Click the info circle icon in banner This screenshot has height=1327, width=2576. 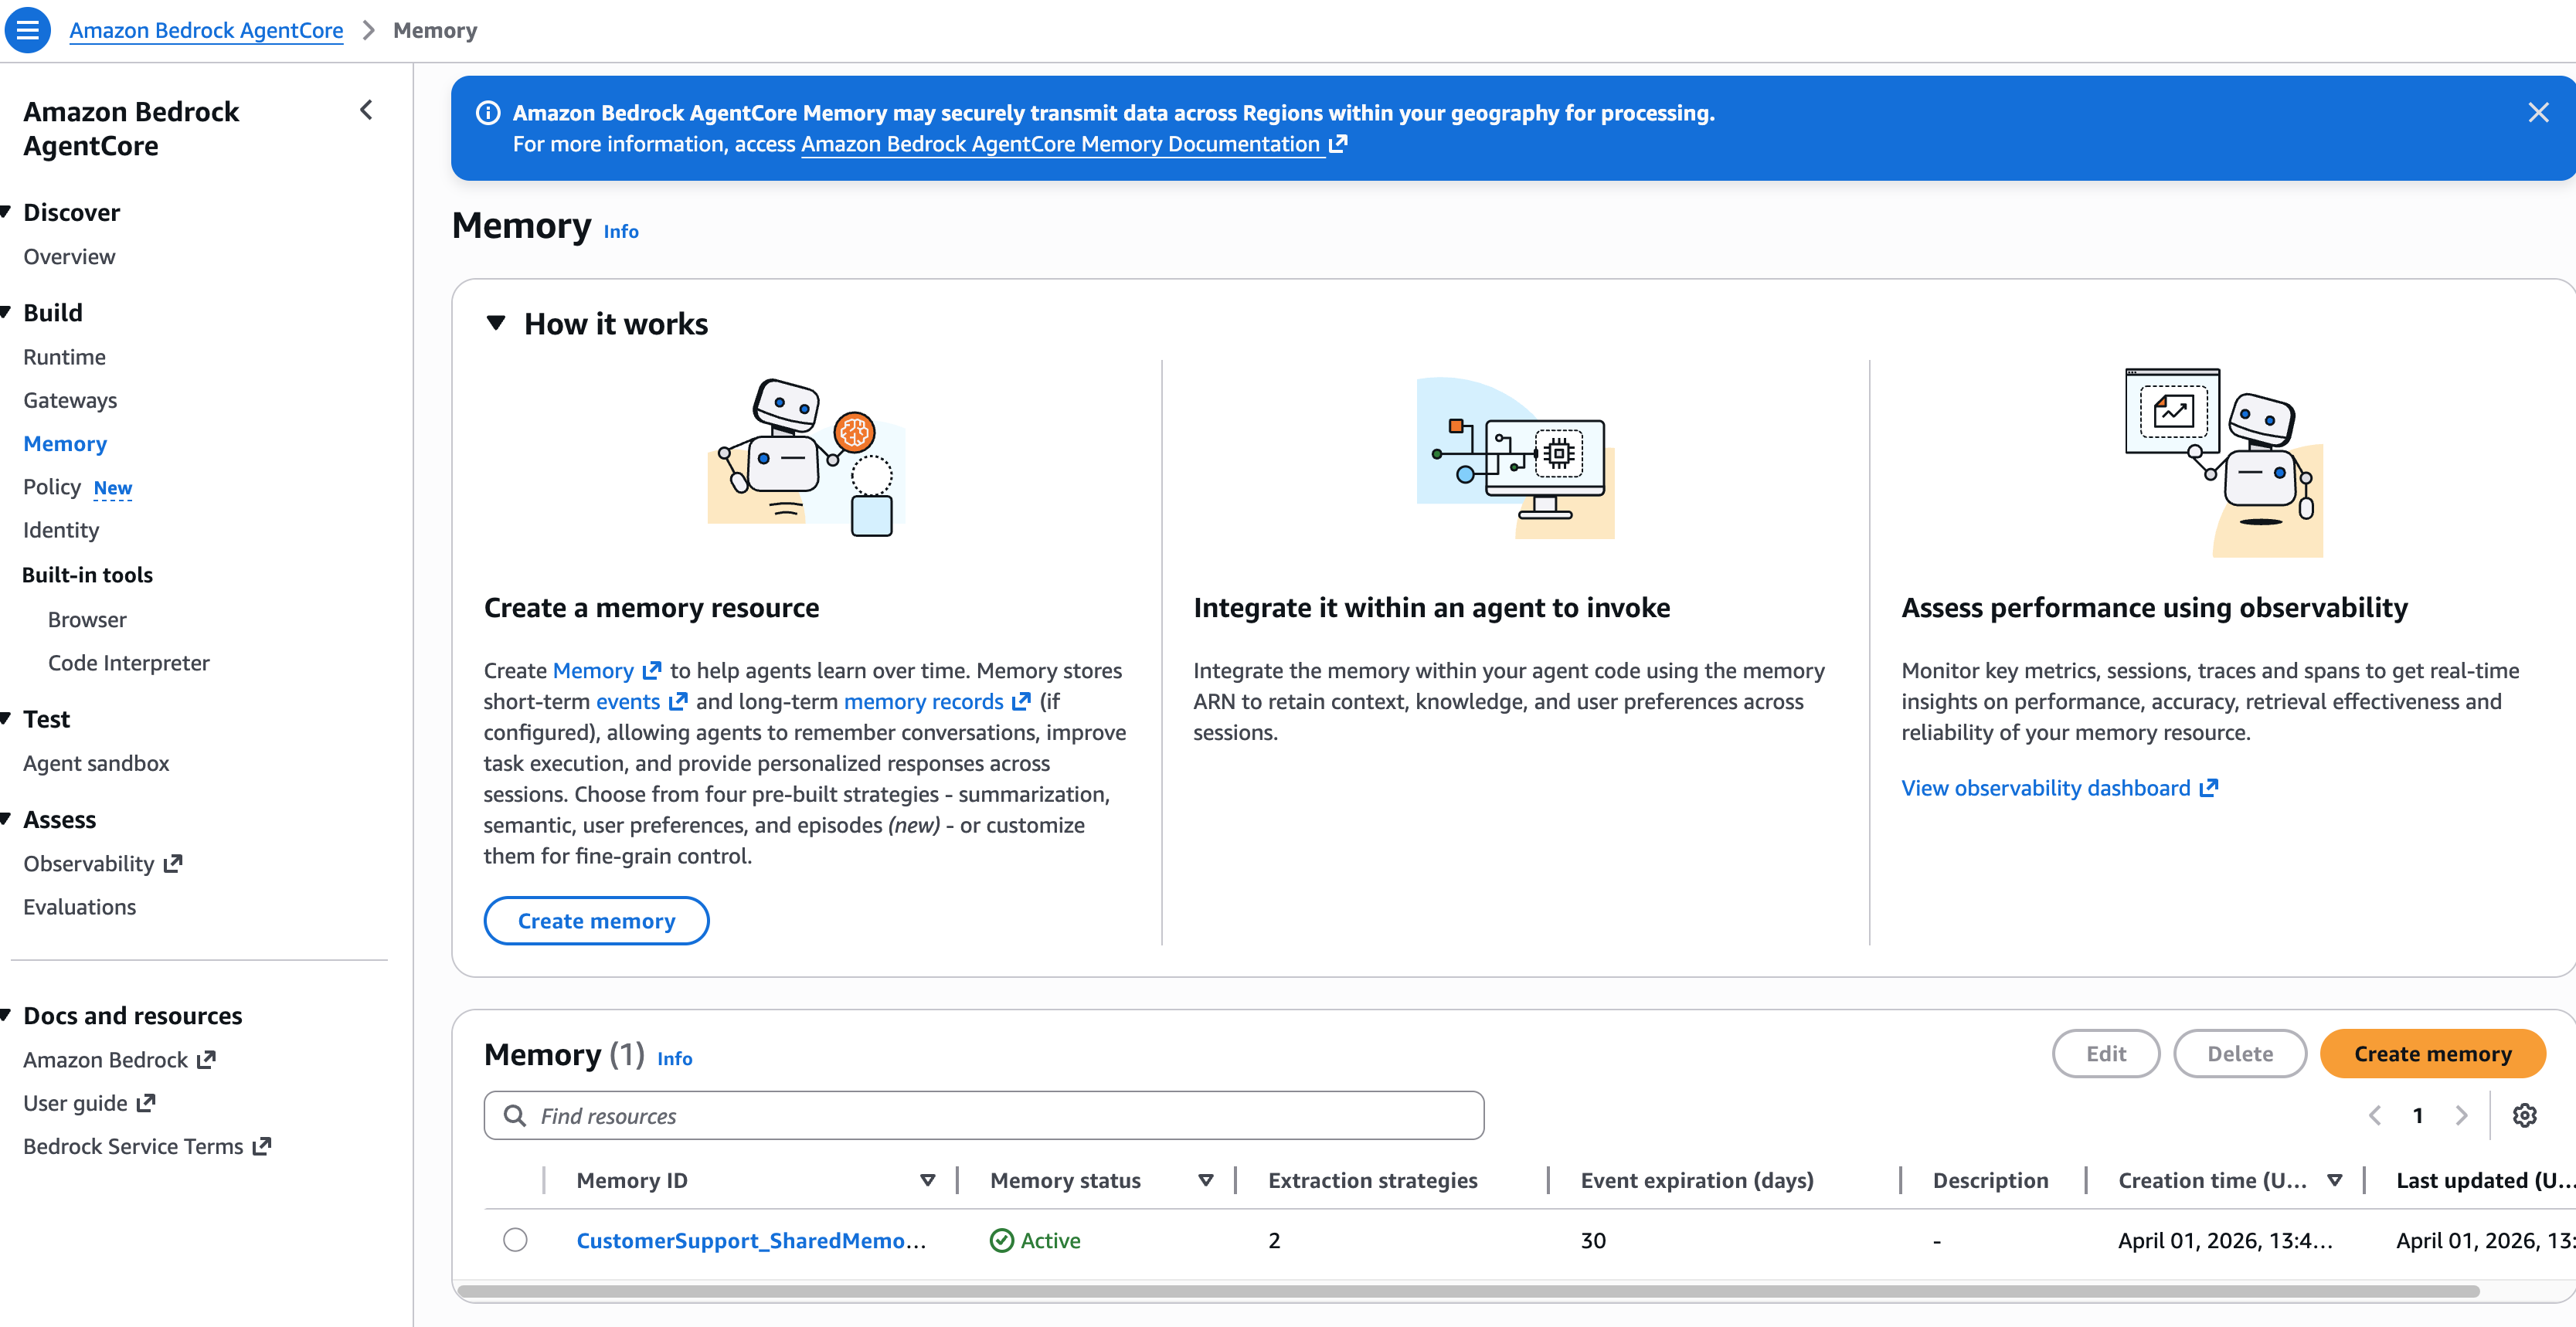(x=488, y=113)
